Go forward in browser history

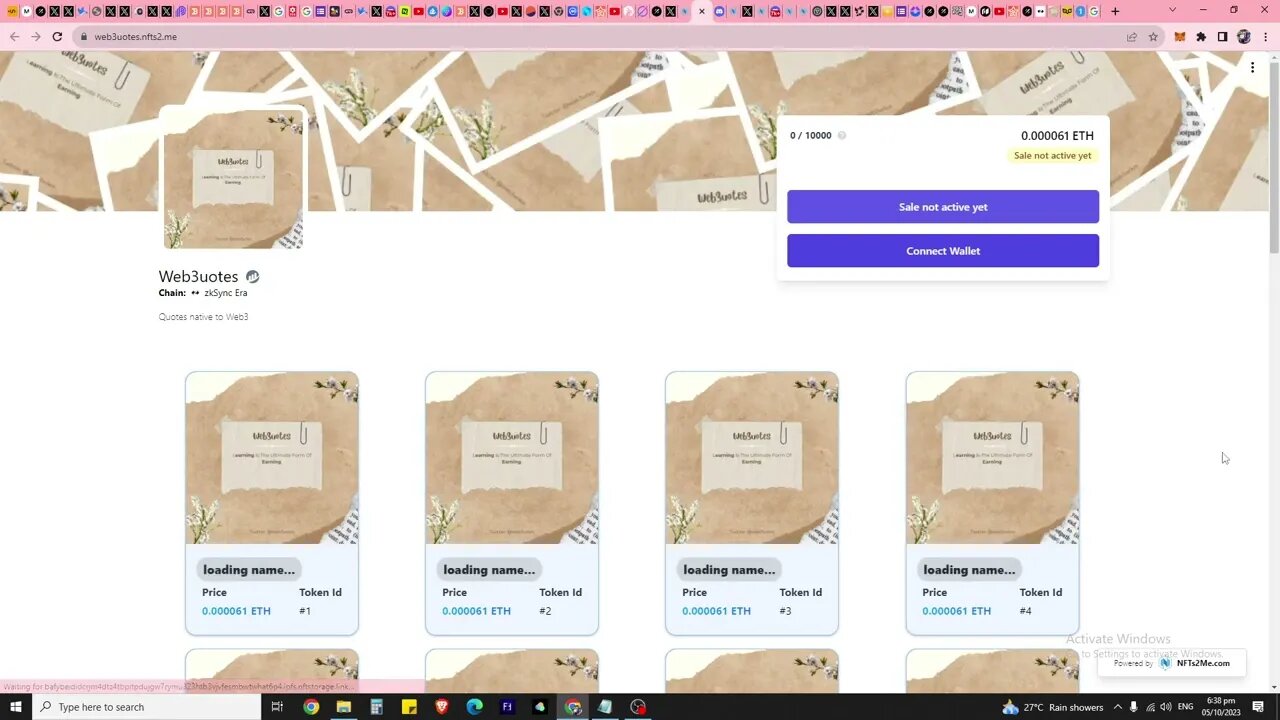pyautogui.click(x=36, y=37)
